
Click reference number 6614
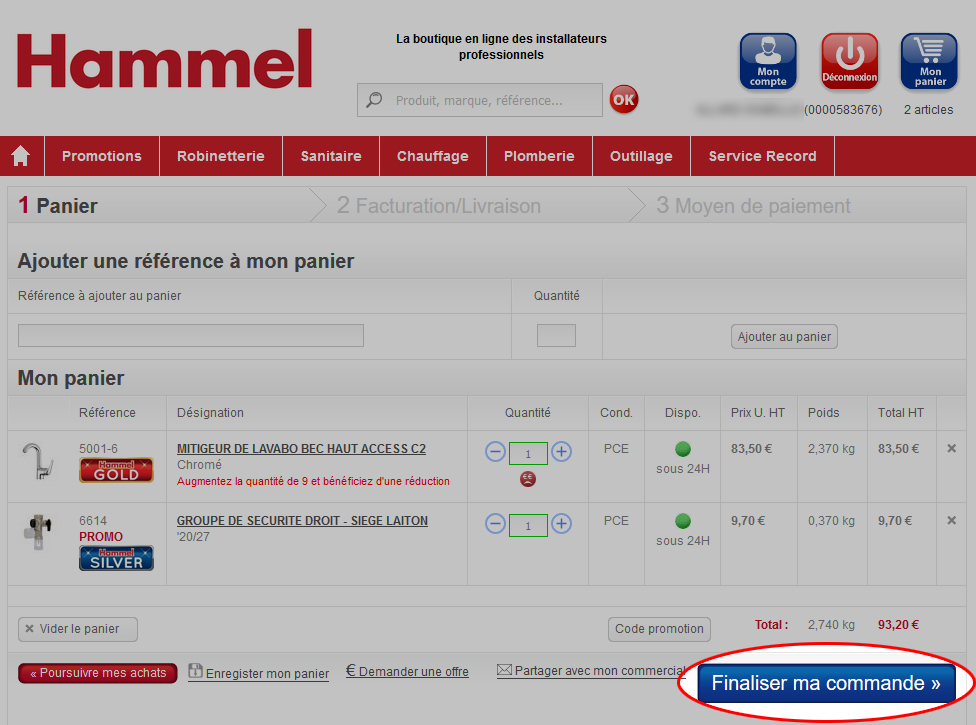[x=93, y=521]
